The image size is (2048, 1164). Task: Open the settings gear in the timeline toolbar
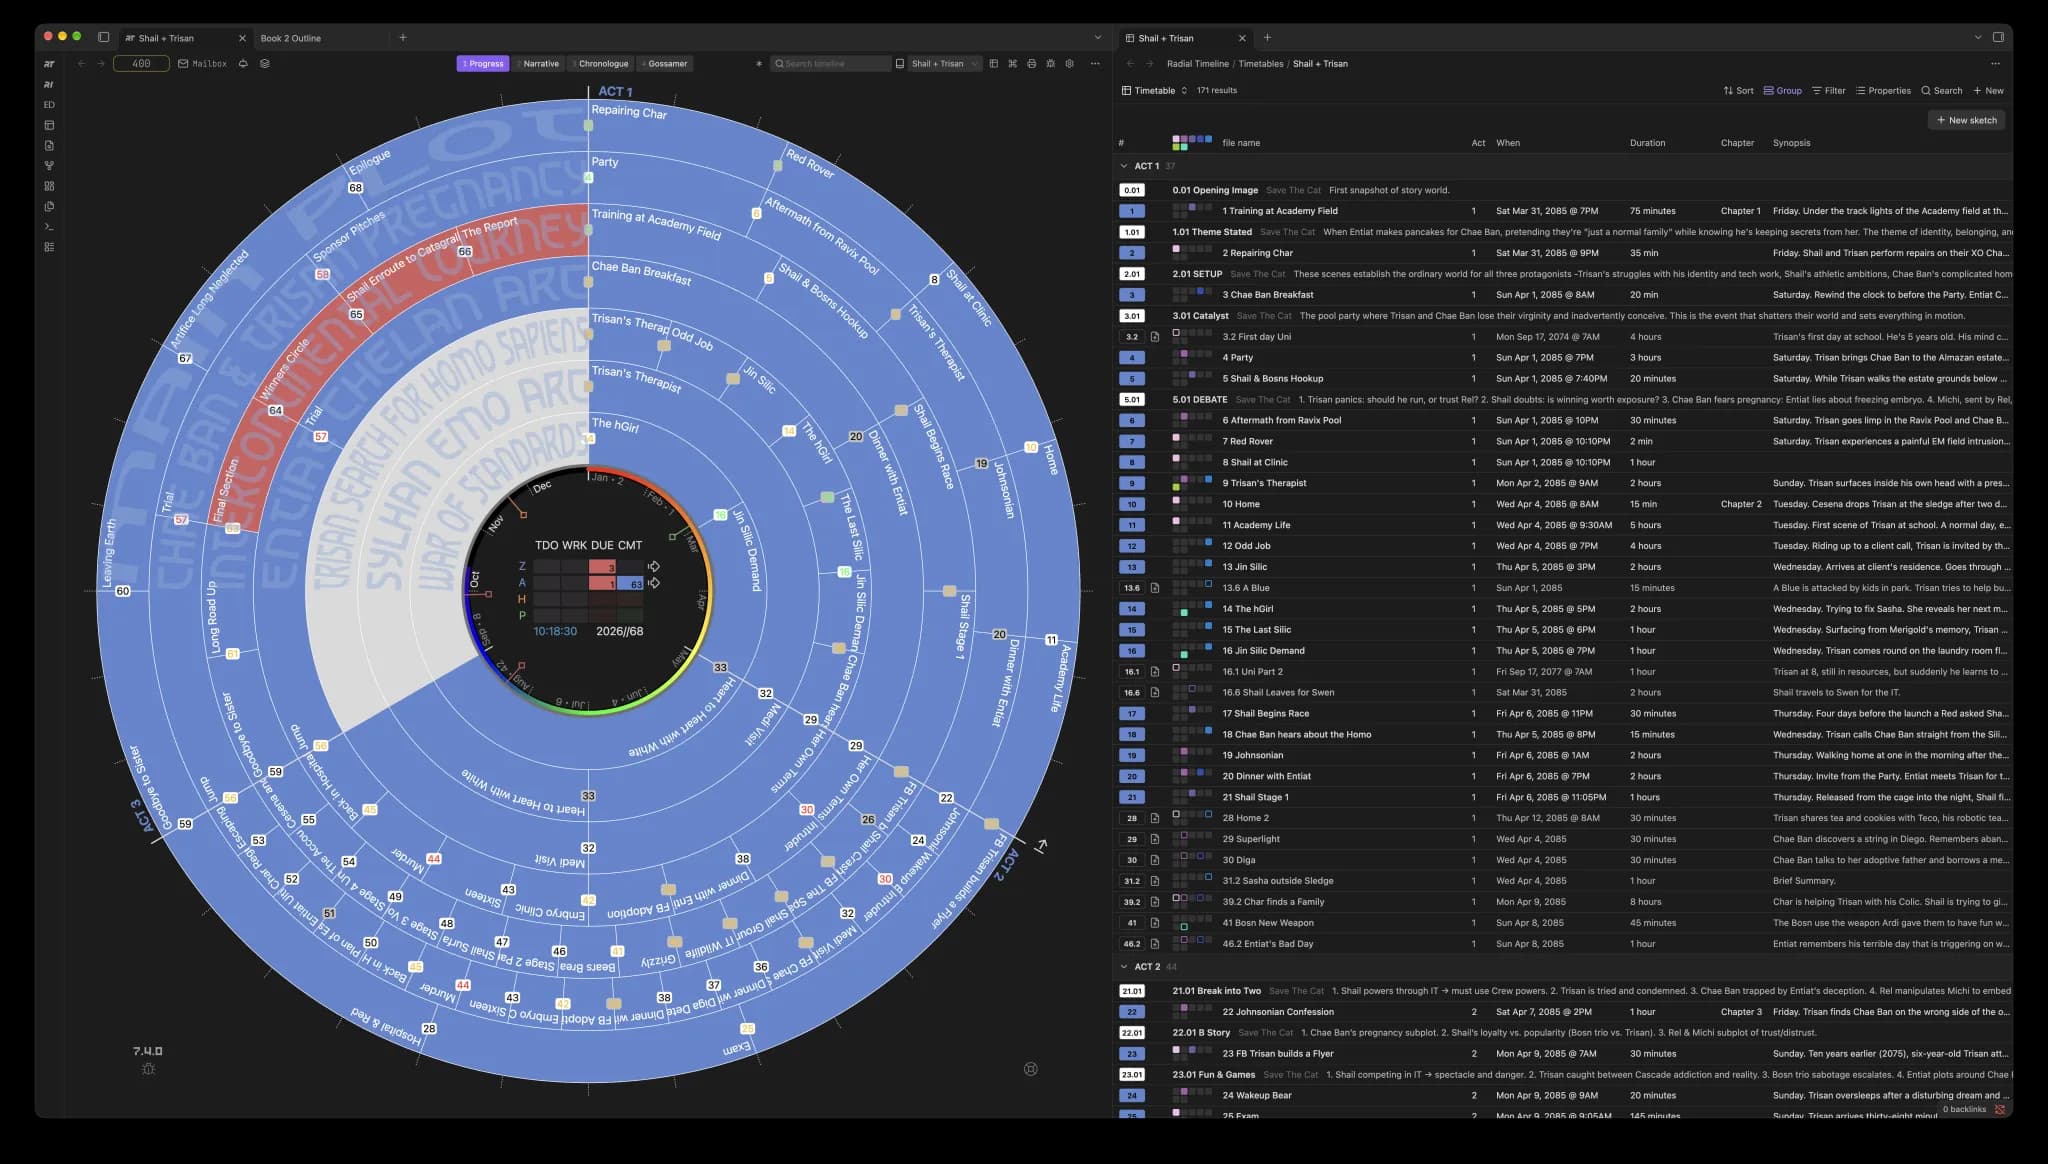click(x=1069, y=64)
